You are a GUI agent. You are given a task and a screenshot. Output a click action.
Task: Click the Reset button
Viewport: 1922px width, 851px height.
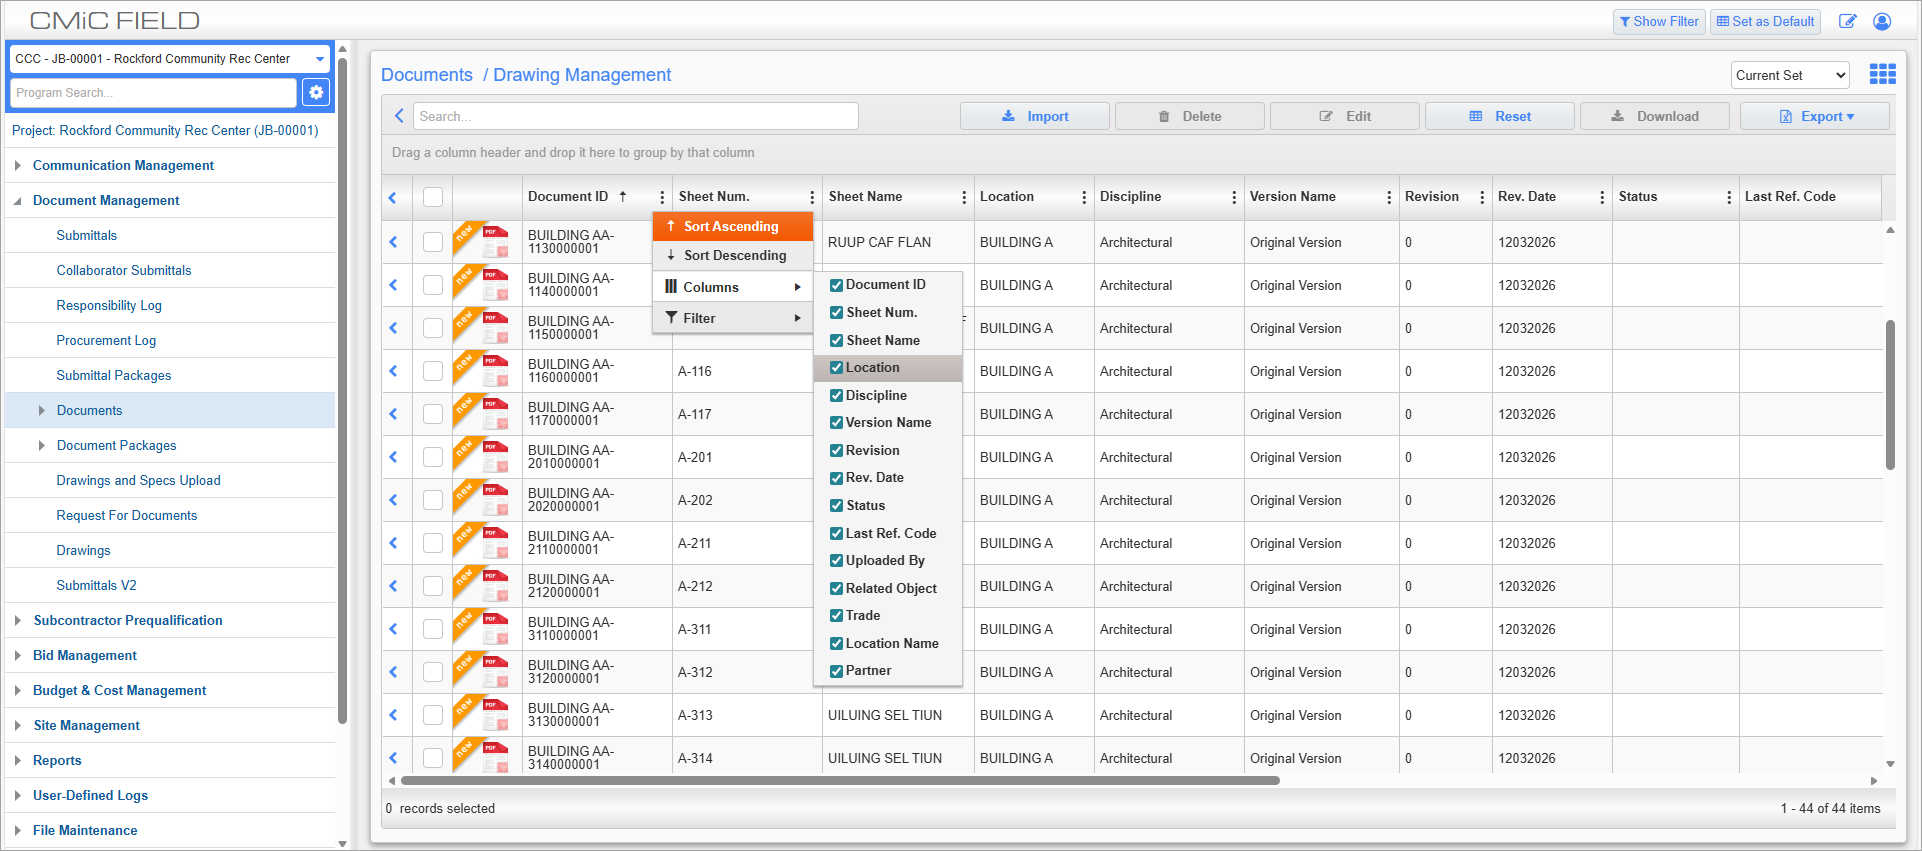[x=1500, y=116]
